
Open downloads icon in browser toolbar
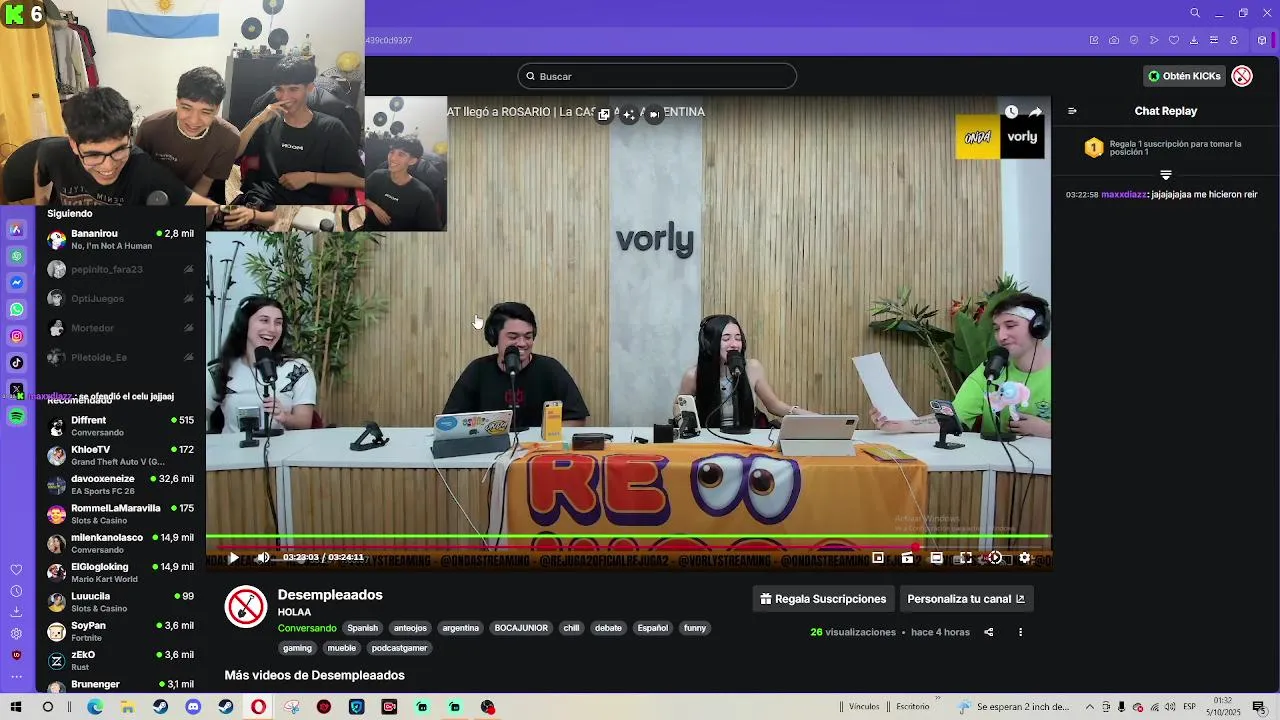coord(1194,40)
